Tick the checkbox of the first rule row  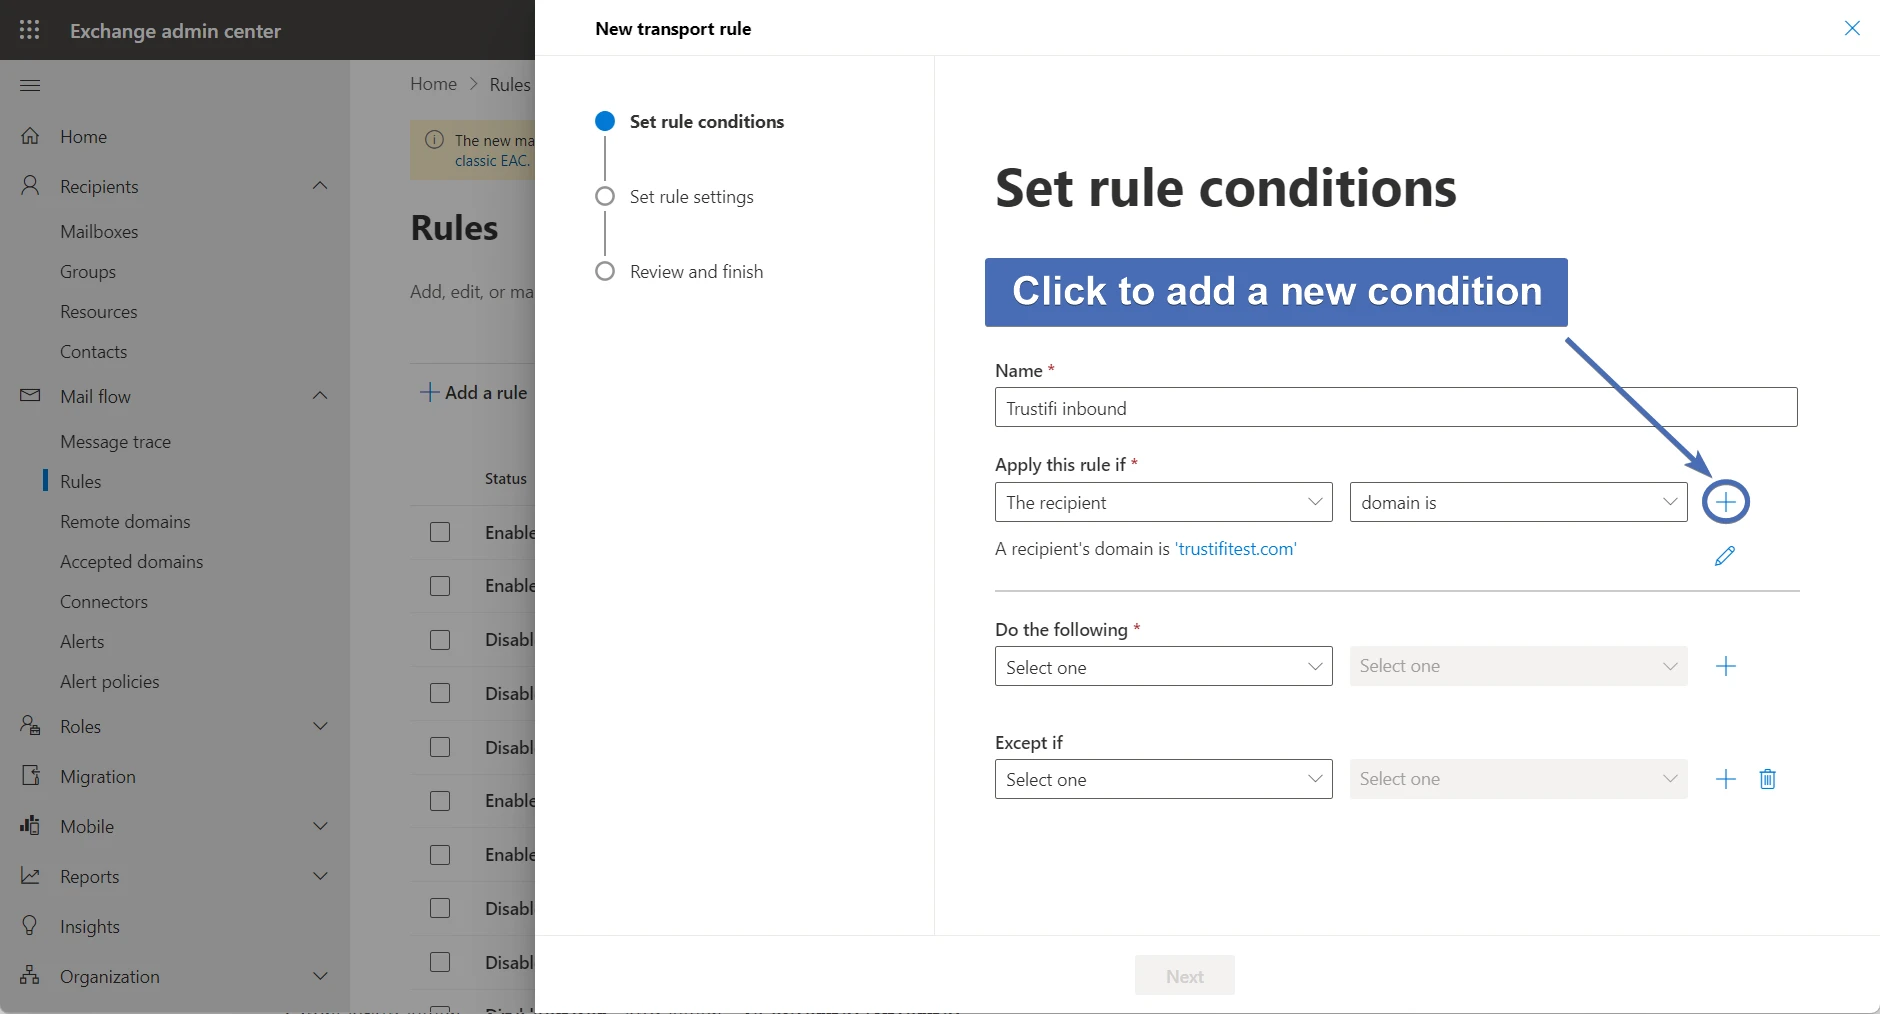pyautogui.click(x=440, y=532)
